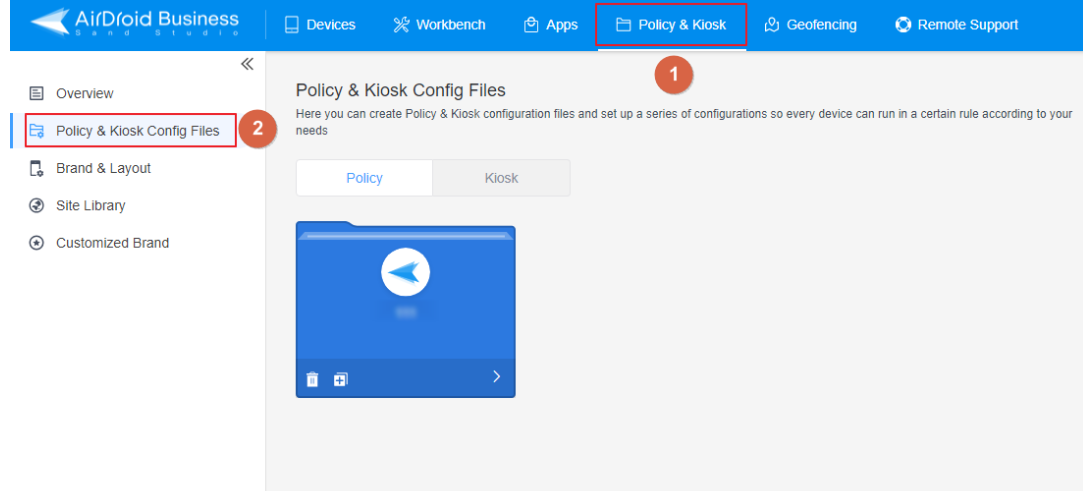Collapse the sidebar with double-chevron icon
The width and height of the screenshot is (1083, 491).
coord(247,64)
